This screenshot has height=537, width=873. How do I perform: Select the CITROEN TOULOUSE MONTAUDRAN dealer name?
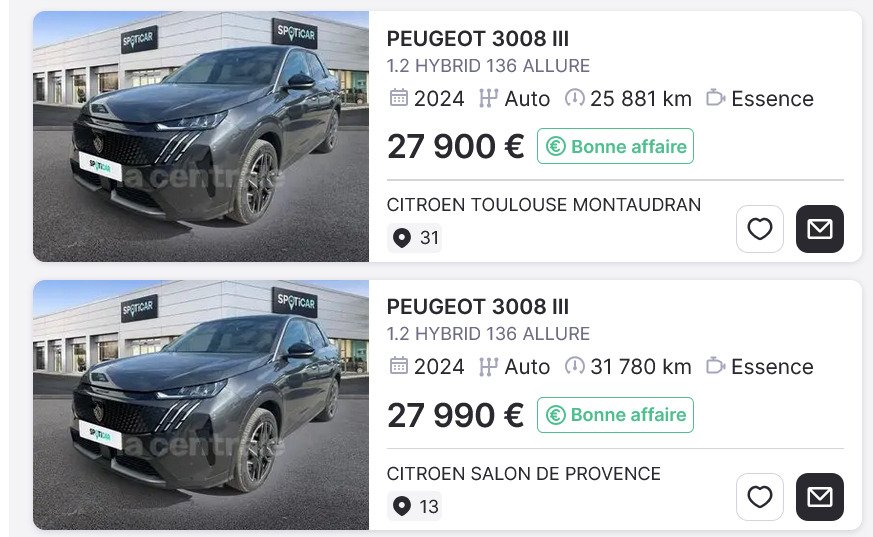(x=544, y=205)
